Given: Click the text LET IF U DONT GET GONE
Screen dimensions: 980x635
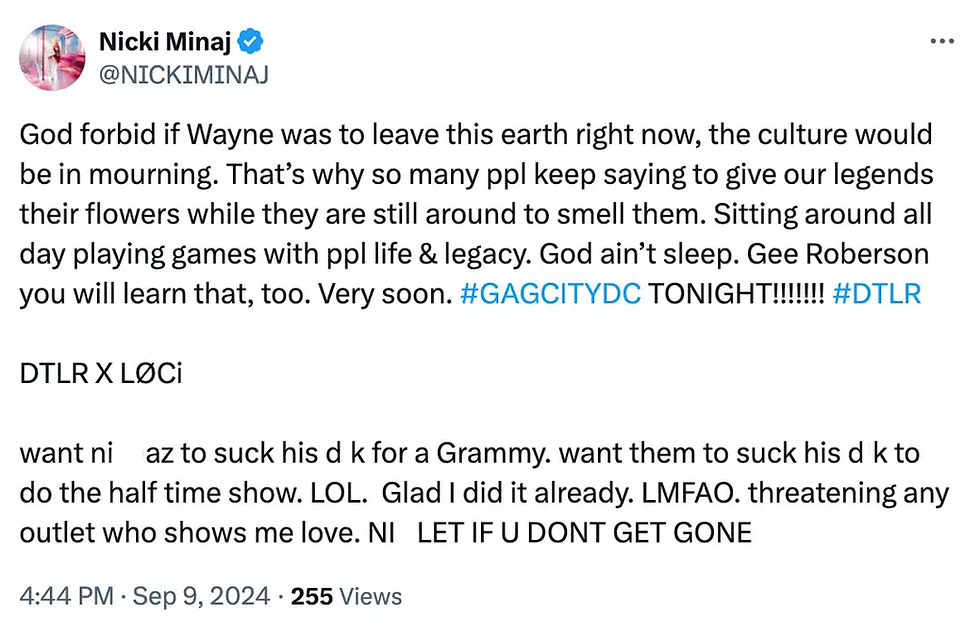Looking at the screenshot, I should click(x=584, y=532).
